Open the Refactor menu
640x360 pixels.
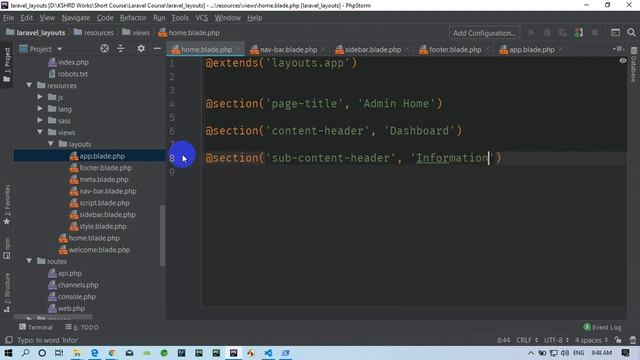133,18
